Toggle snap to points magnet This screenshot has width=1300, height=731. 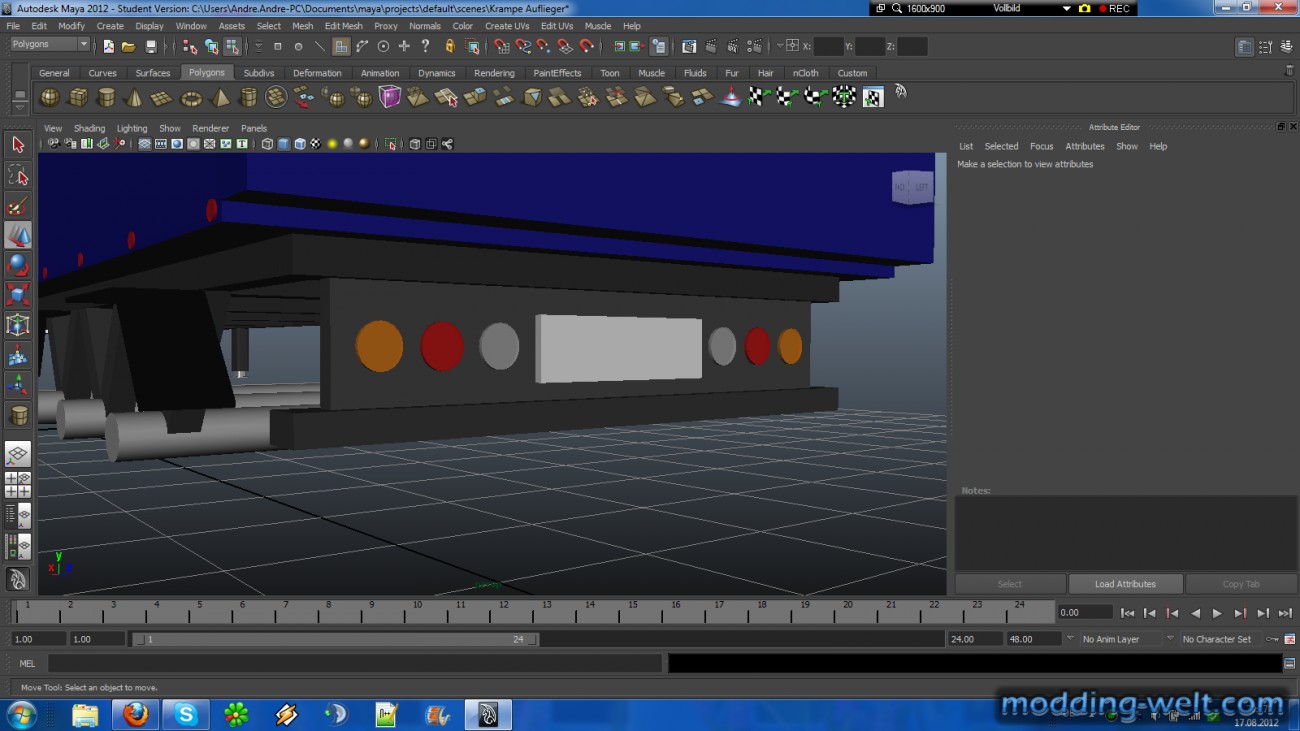pos(543,46)
